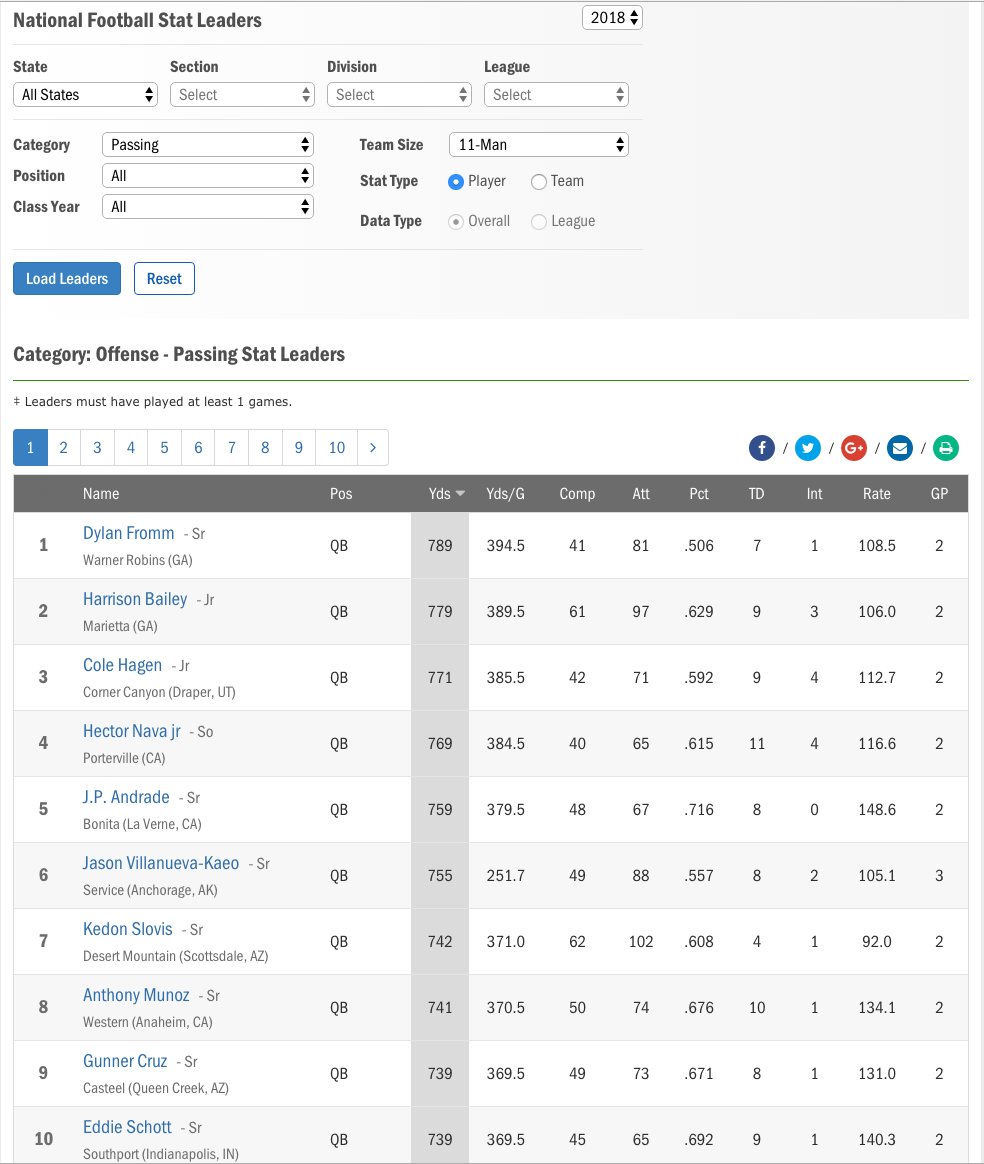Open the Team Size 11-Man dropdown
Screen dimensions: 984x1164
(x=539, y=145)
